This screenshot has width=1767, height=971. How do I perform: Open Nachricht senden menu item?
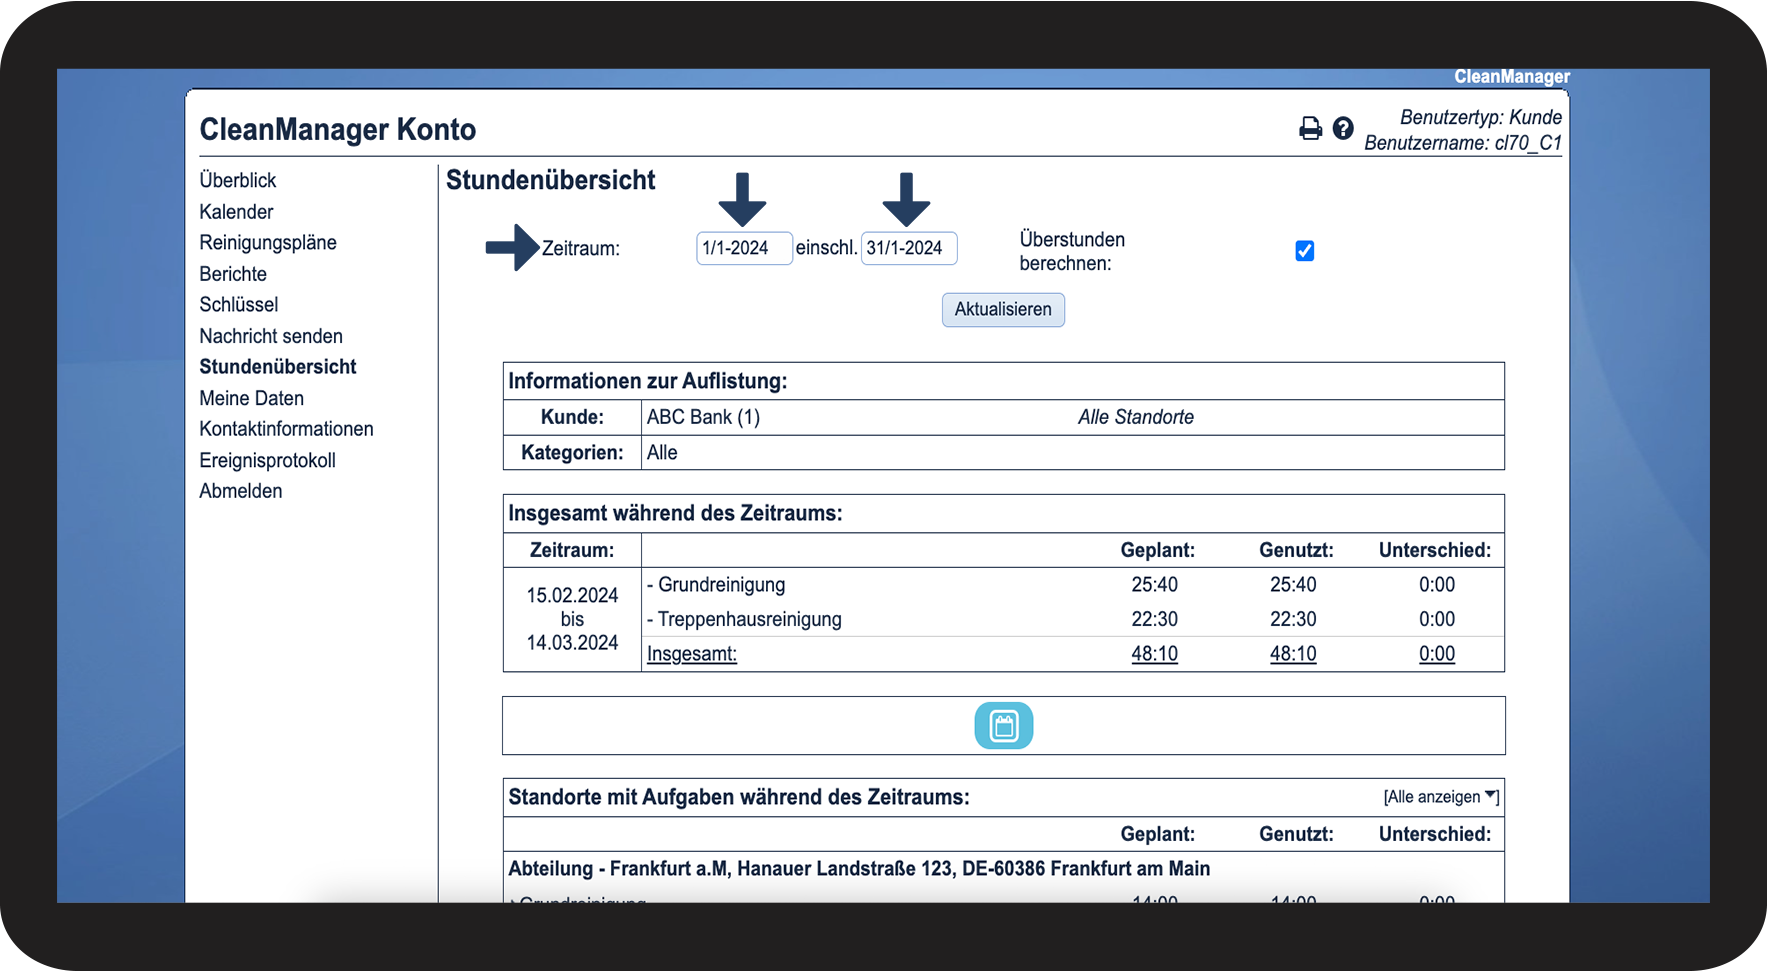pos(271,336)
